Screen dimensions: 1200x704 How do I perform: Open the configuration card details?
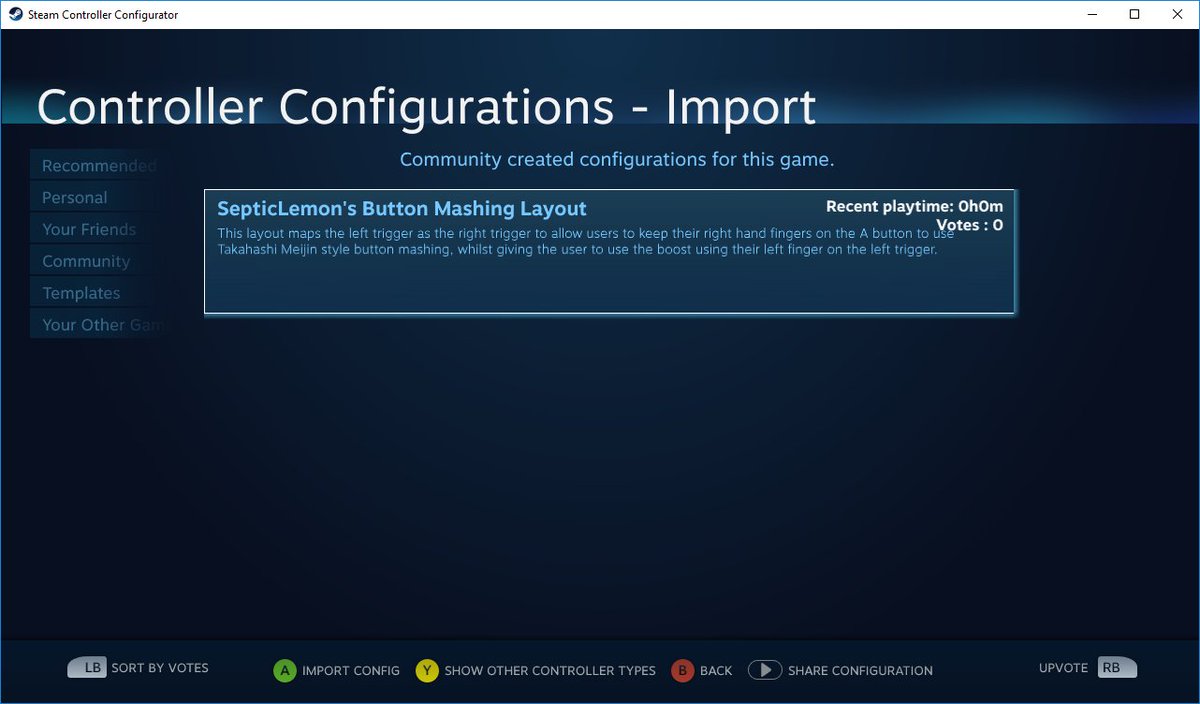point(609,251)
